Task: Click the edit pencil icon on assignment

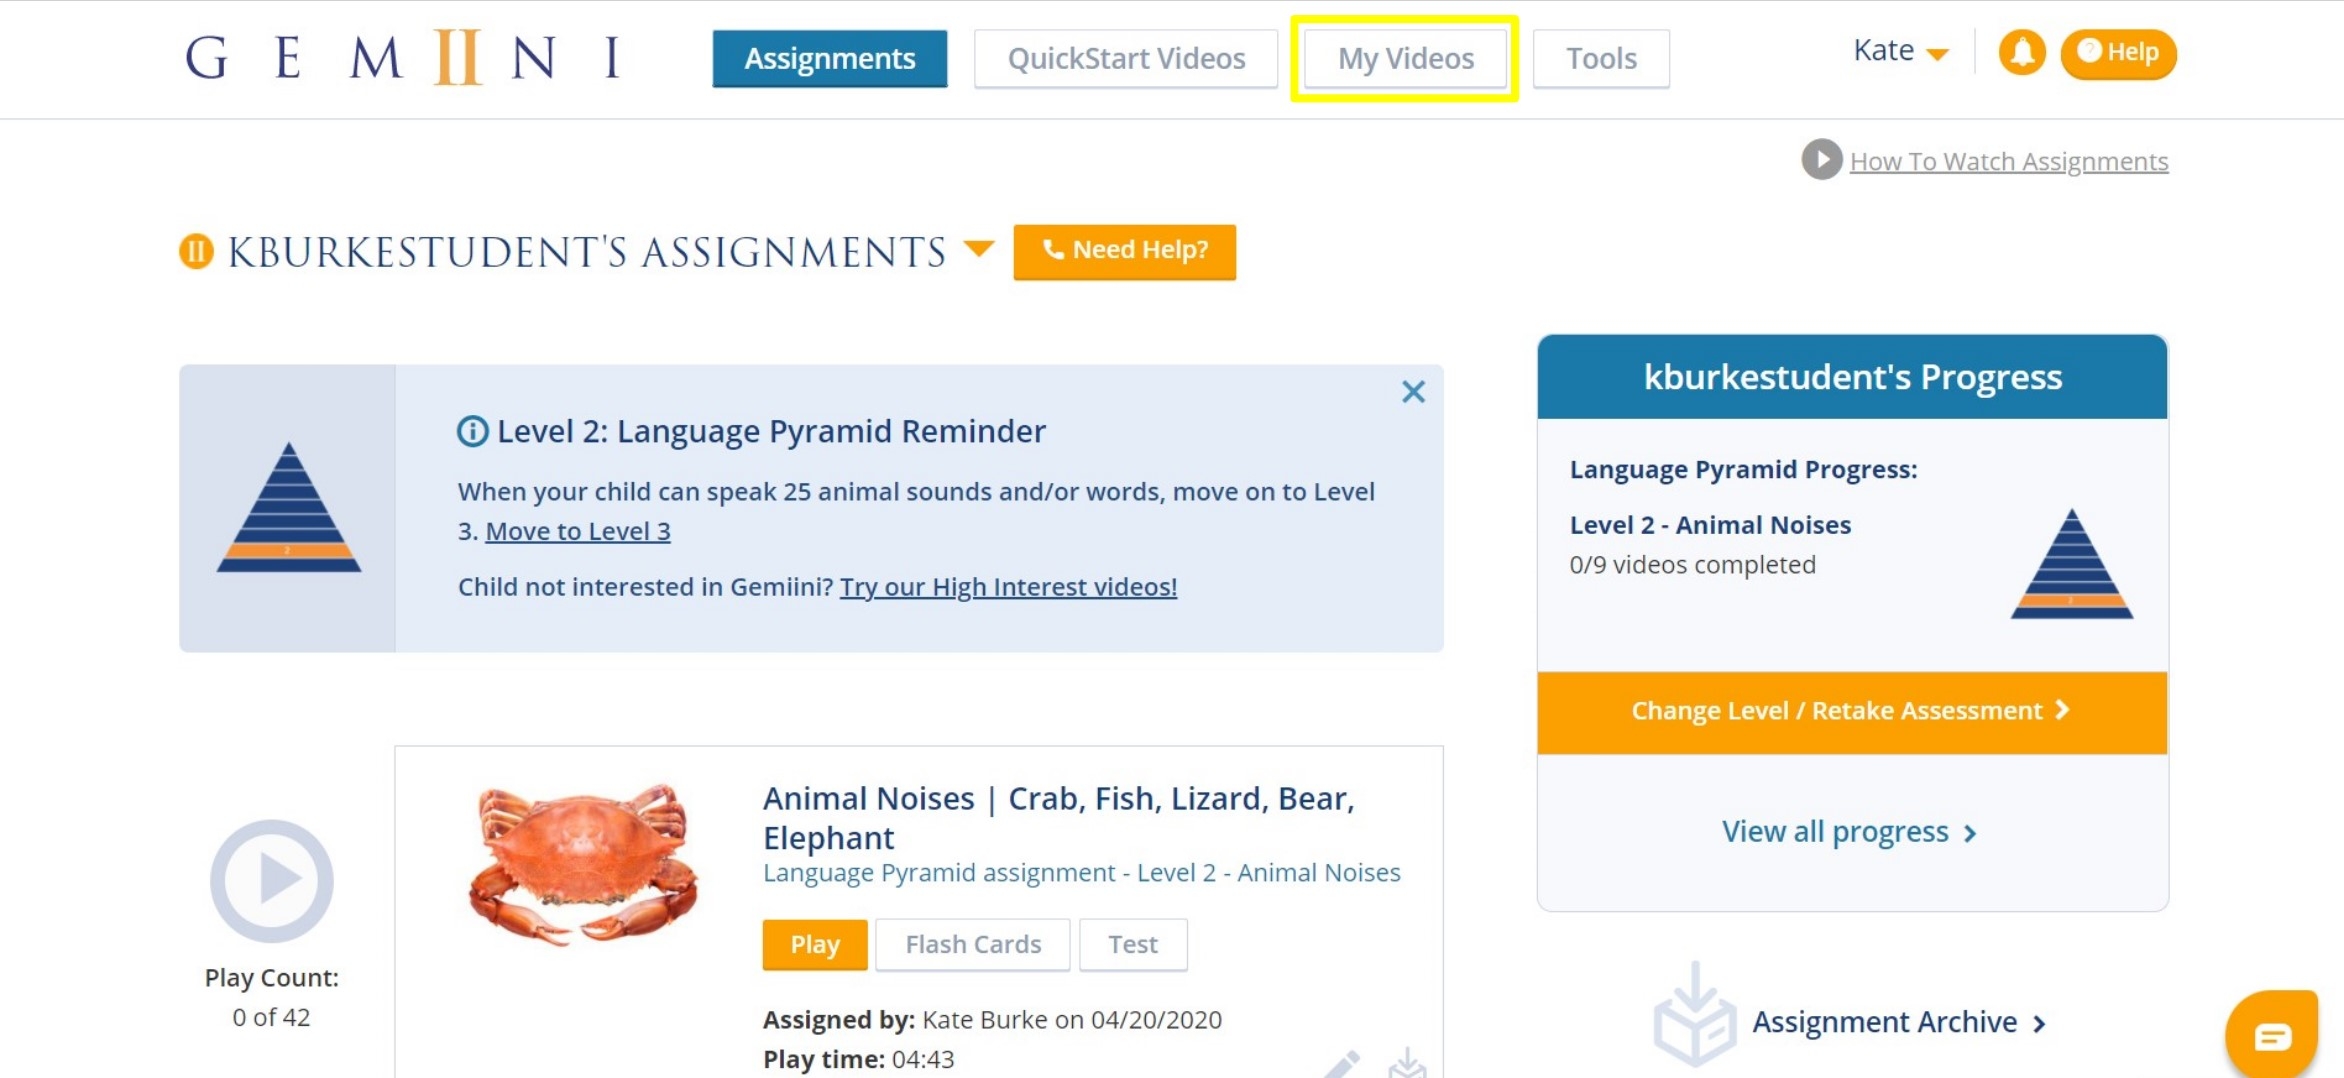Action: coord(1342,1064)
